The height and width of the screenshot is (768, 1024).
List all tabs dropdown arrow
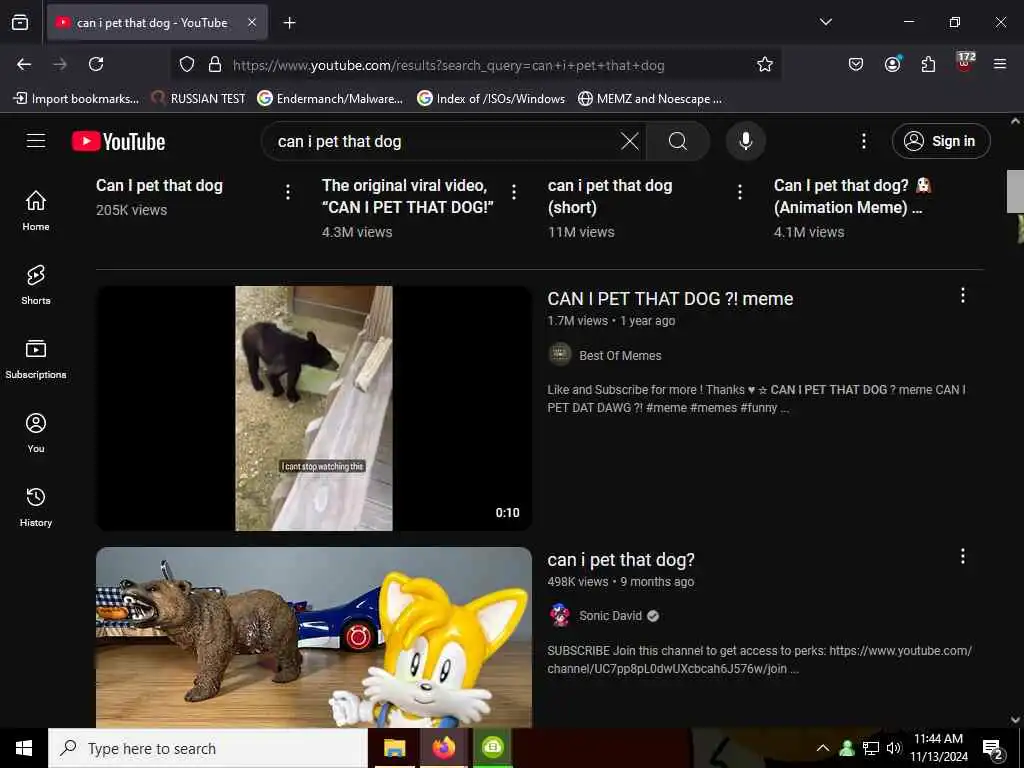coord(825,22)
